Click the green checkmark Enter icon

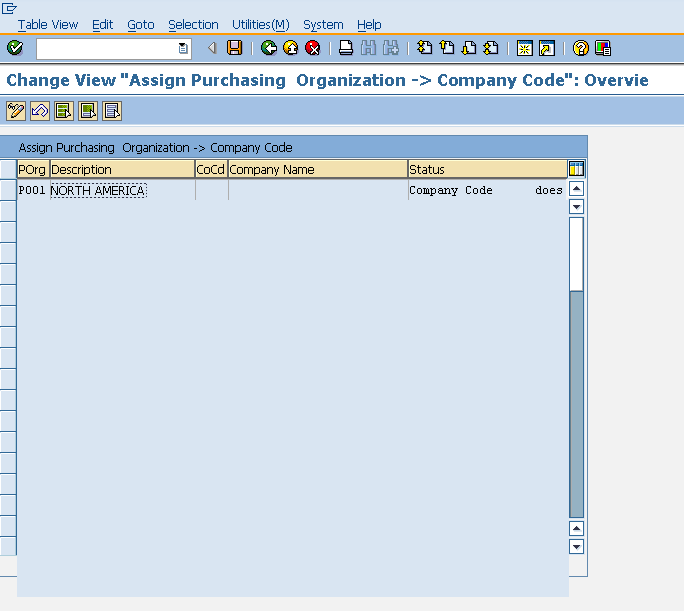[15, 48]
